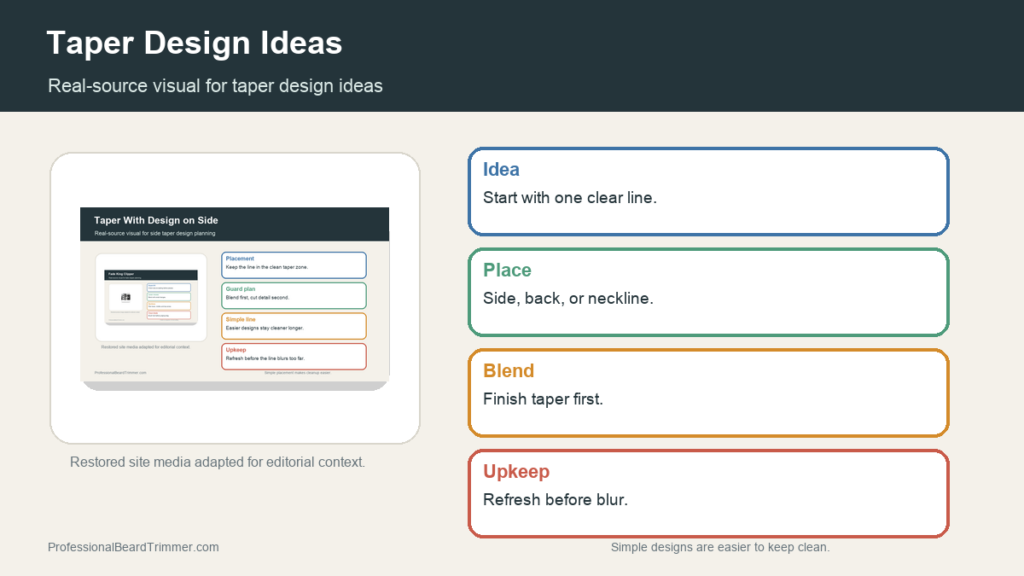Select the Place card with green border
Screen dimensions: 1024x576
(x=709, y=293)
